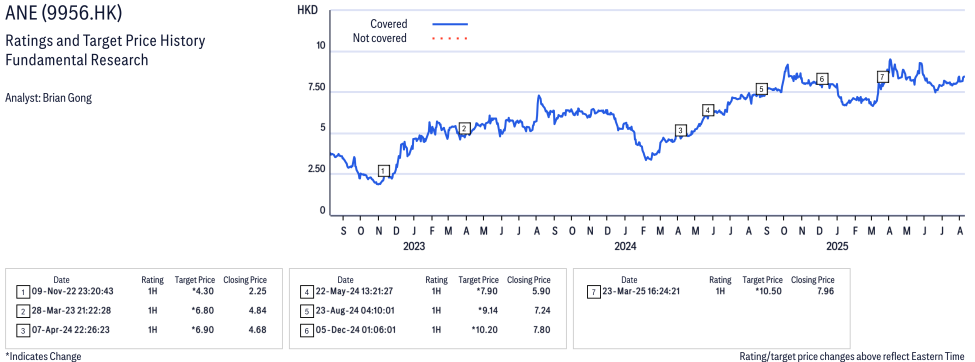Click 1H rating in the 22-May-24 row

click(437, 291)
